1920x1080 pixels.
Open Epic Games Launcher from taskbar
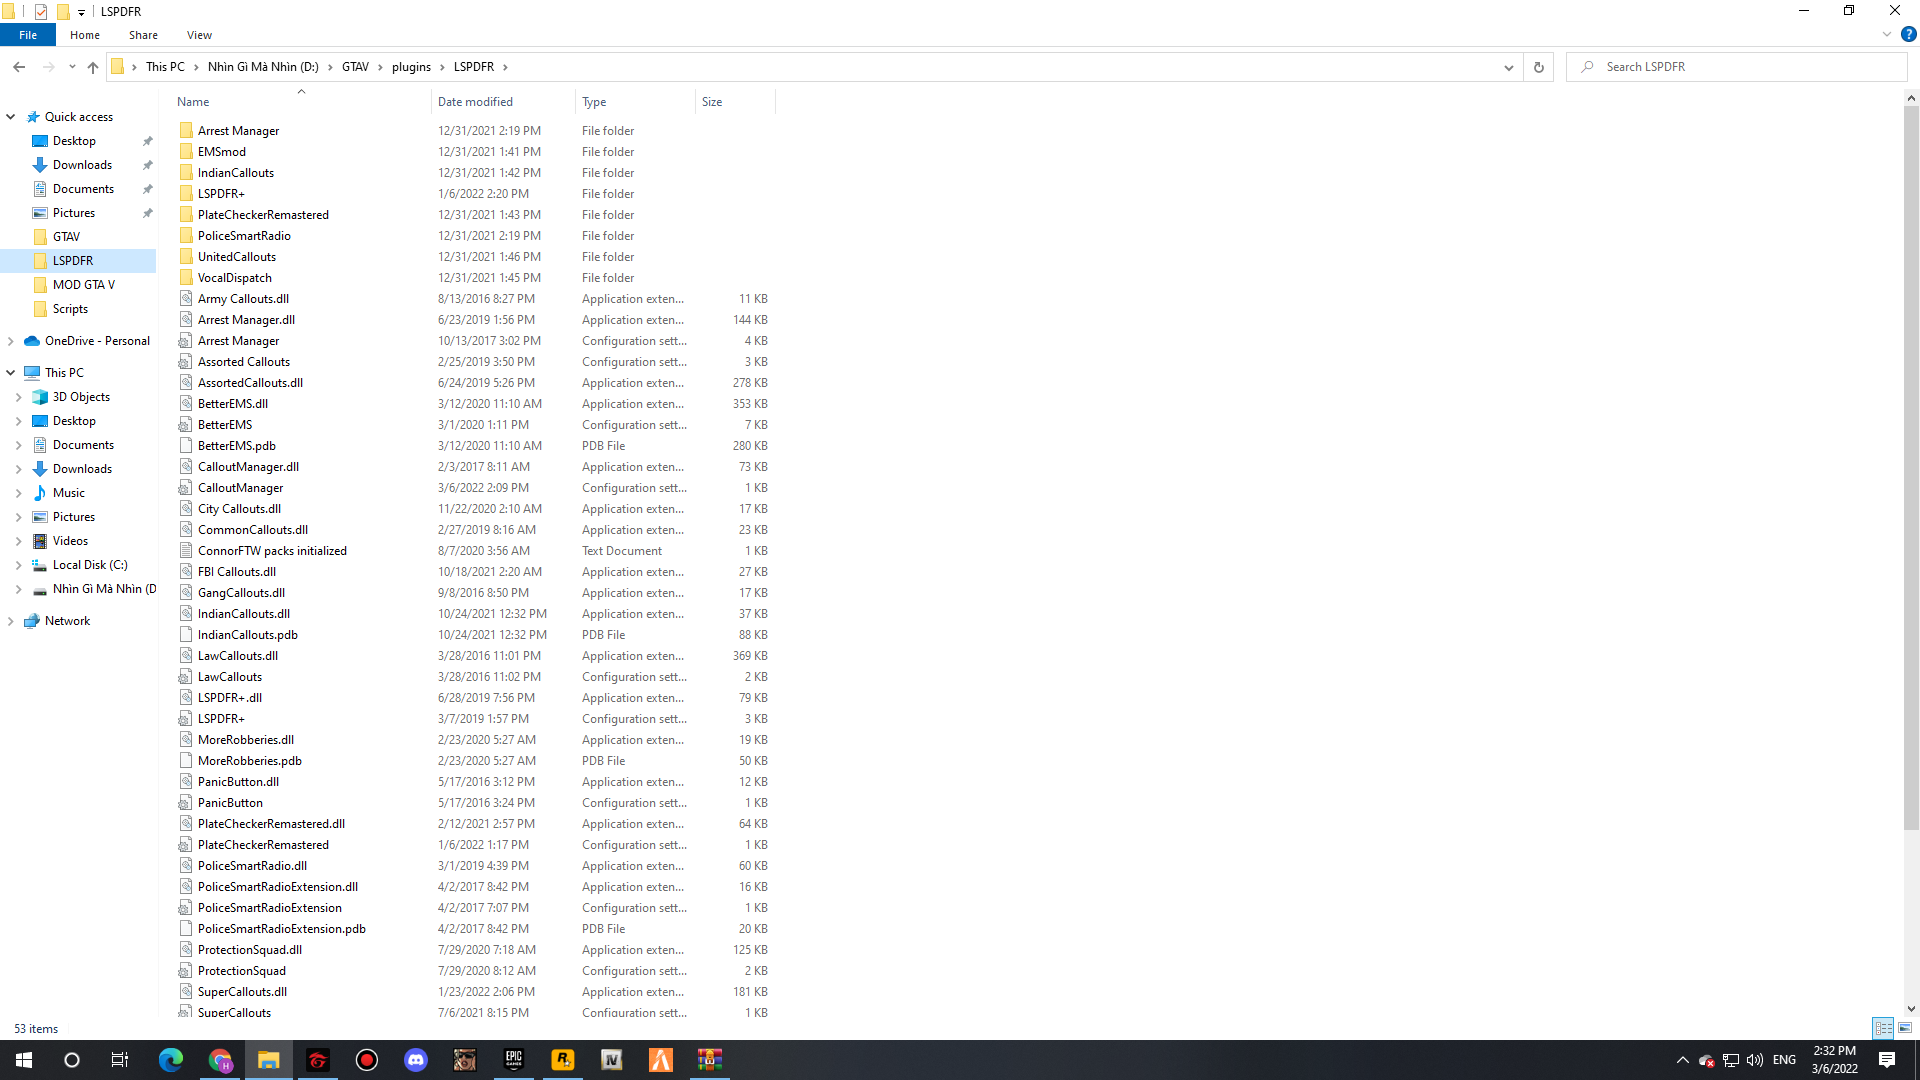tap(513, 1060)
